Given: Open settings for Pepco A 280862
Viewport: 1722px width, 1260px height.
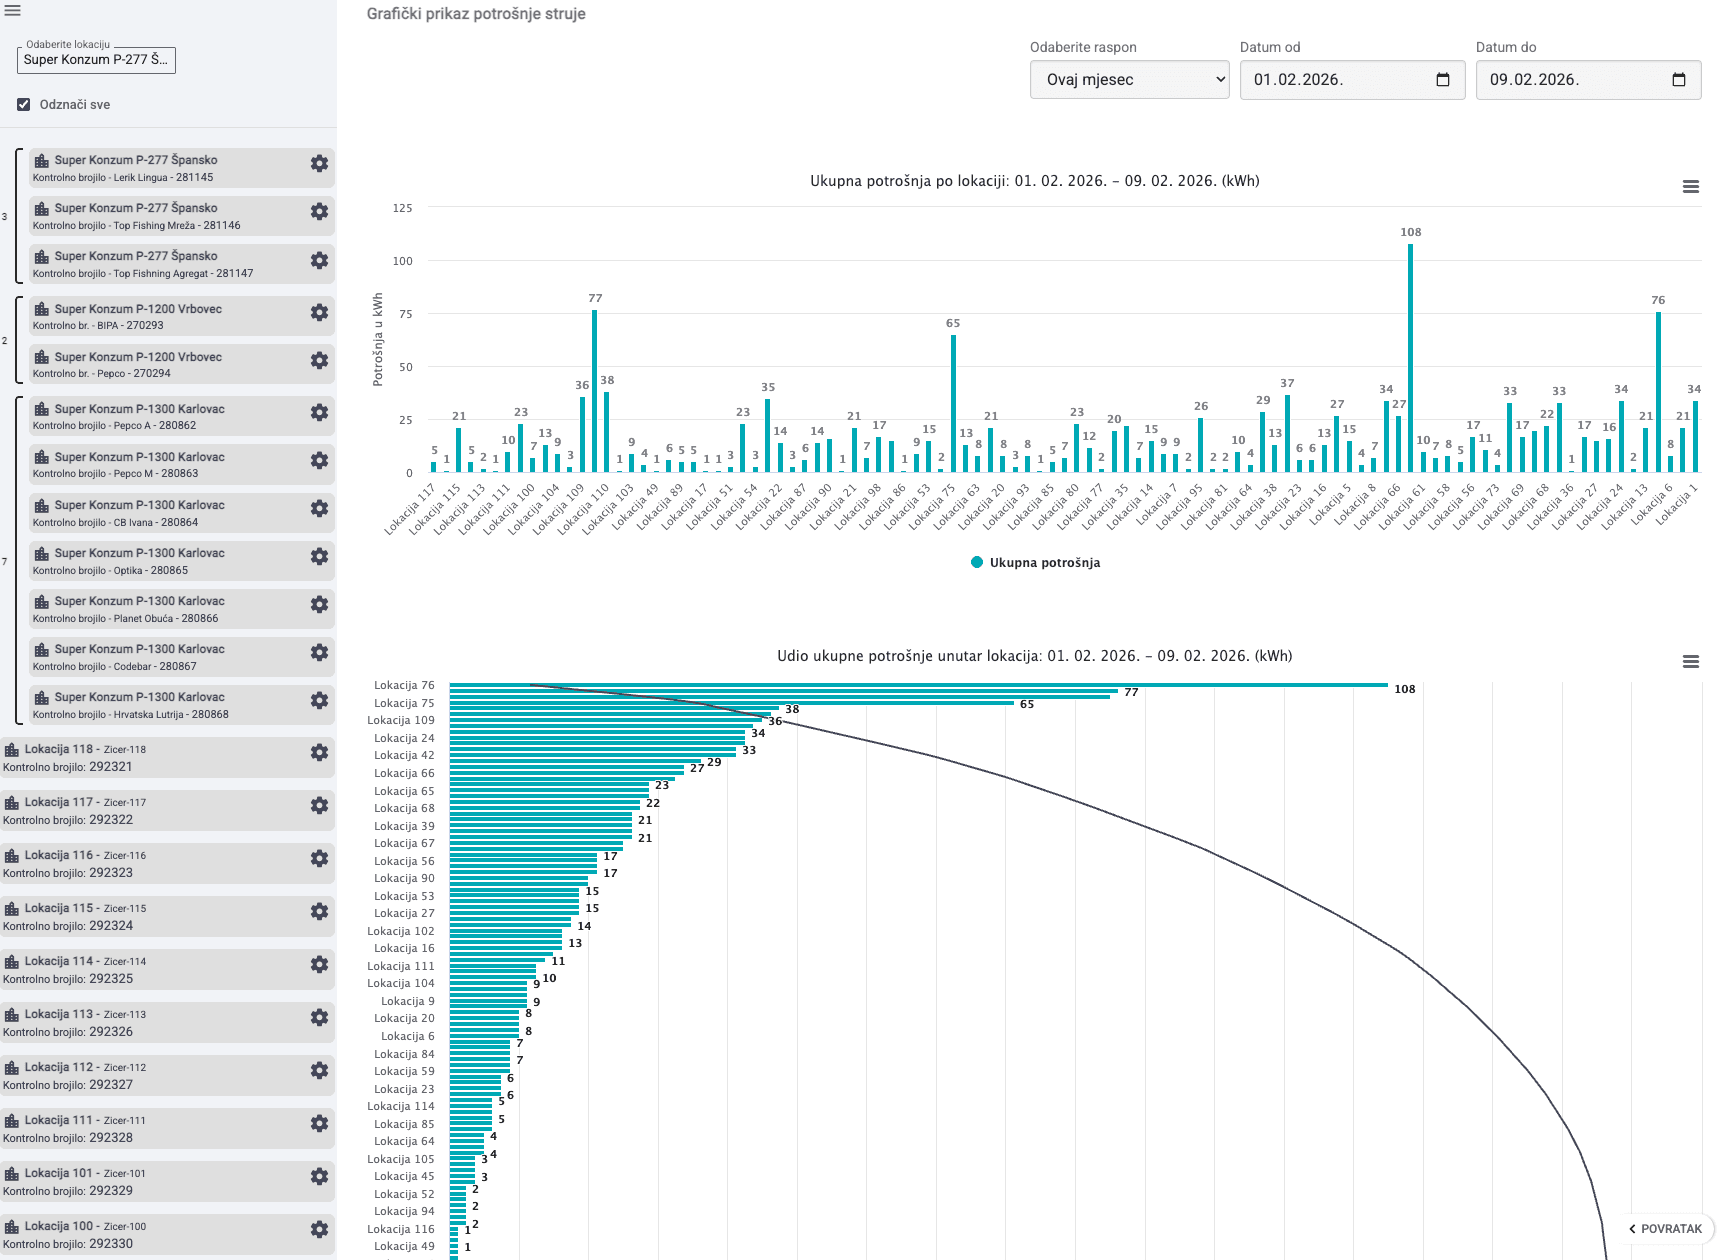Looking at the screenshot, I should [319, 413].
